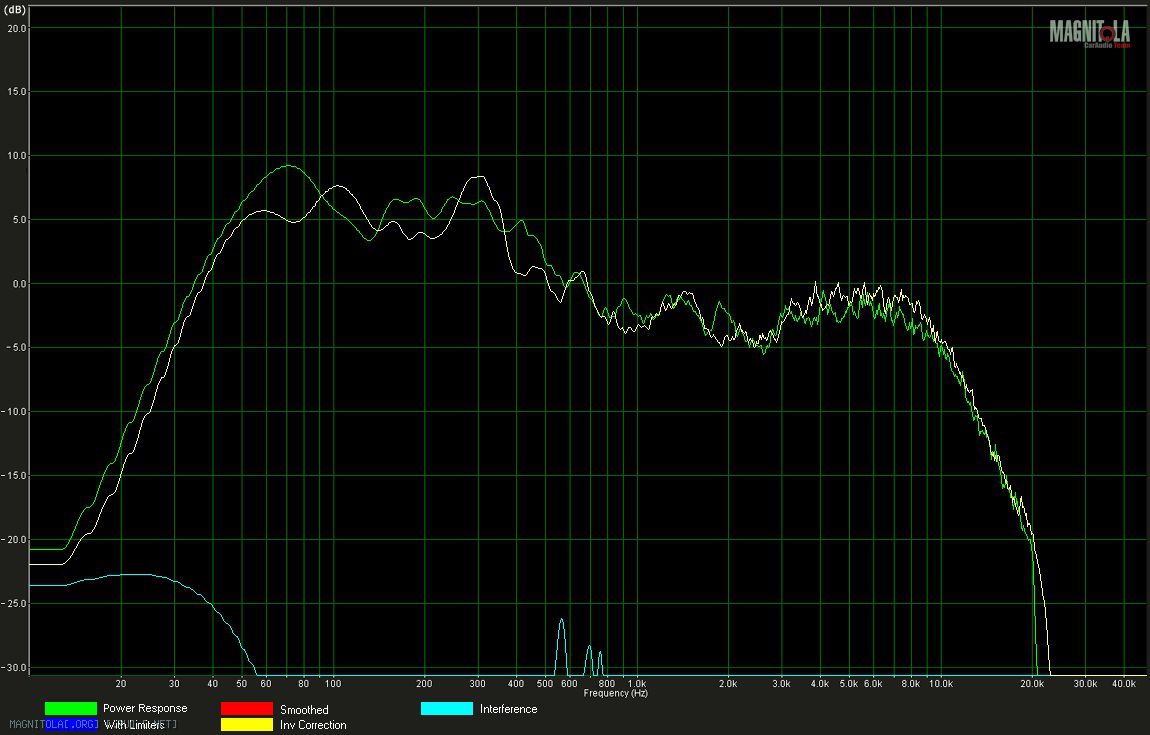The image size is (1150, 735).
Task: Select the Interference legend label
Action: click(508, 709)
